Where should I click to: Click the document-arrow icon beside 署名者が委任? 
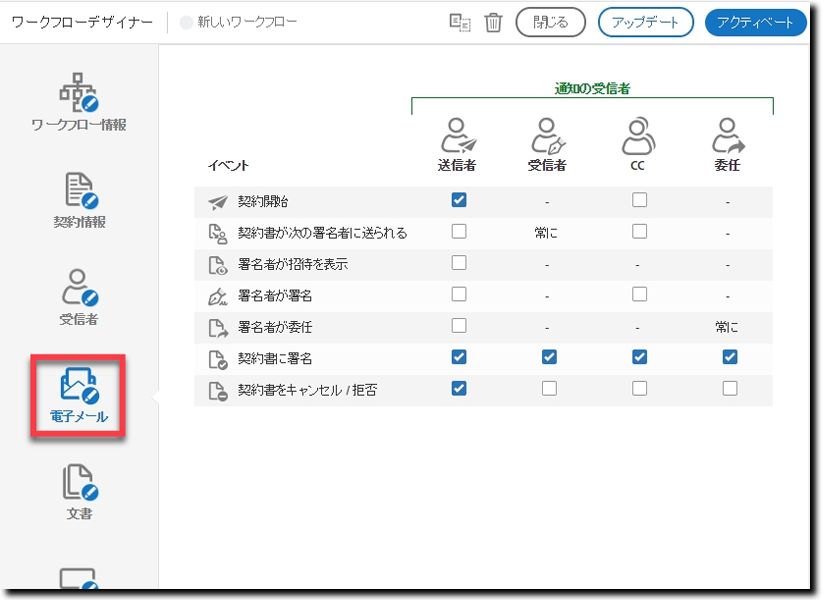click(x=218, y=328)
